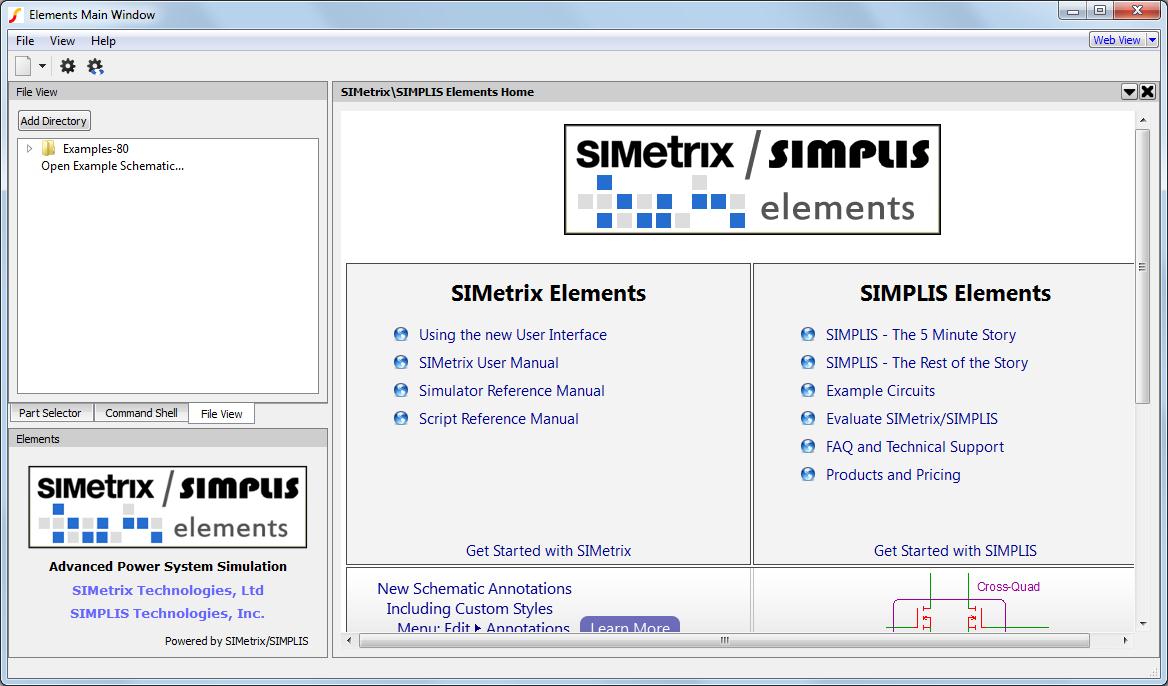The width and height of the screenshot is (1168, 686).
Task: Click the double gear settings icon
Action: (95, 66)
